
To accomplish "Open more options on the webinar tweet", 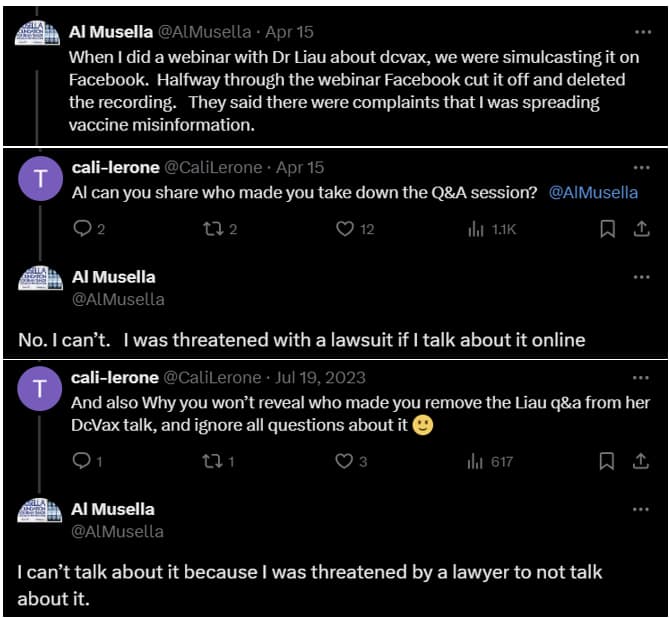I will 641,32.
